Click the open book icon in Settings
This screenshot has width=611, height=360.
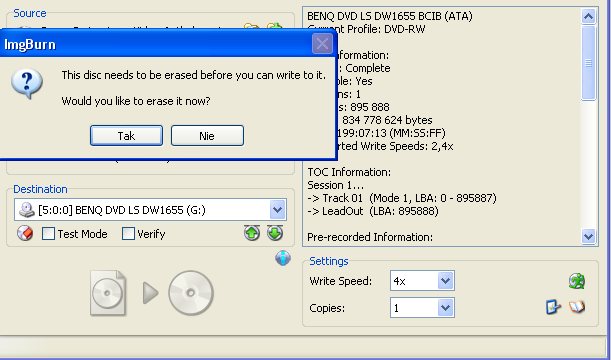point(577,307)
